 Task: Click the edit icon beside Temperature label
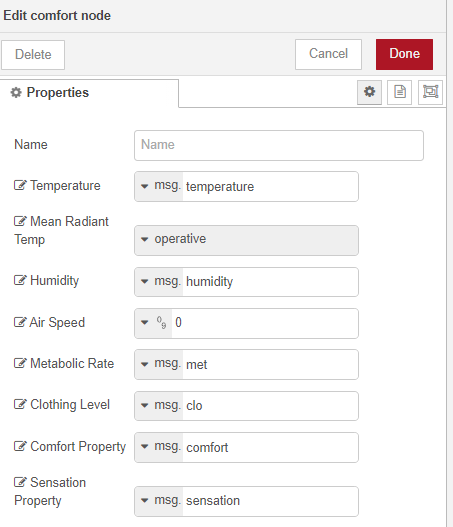point(20,185)
